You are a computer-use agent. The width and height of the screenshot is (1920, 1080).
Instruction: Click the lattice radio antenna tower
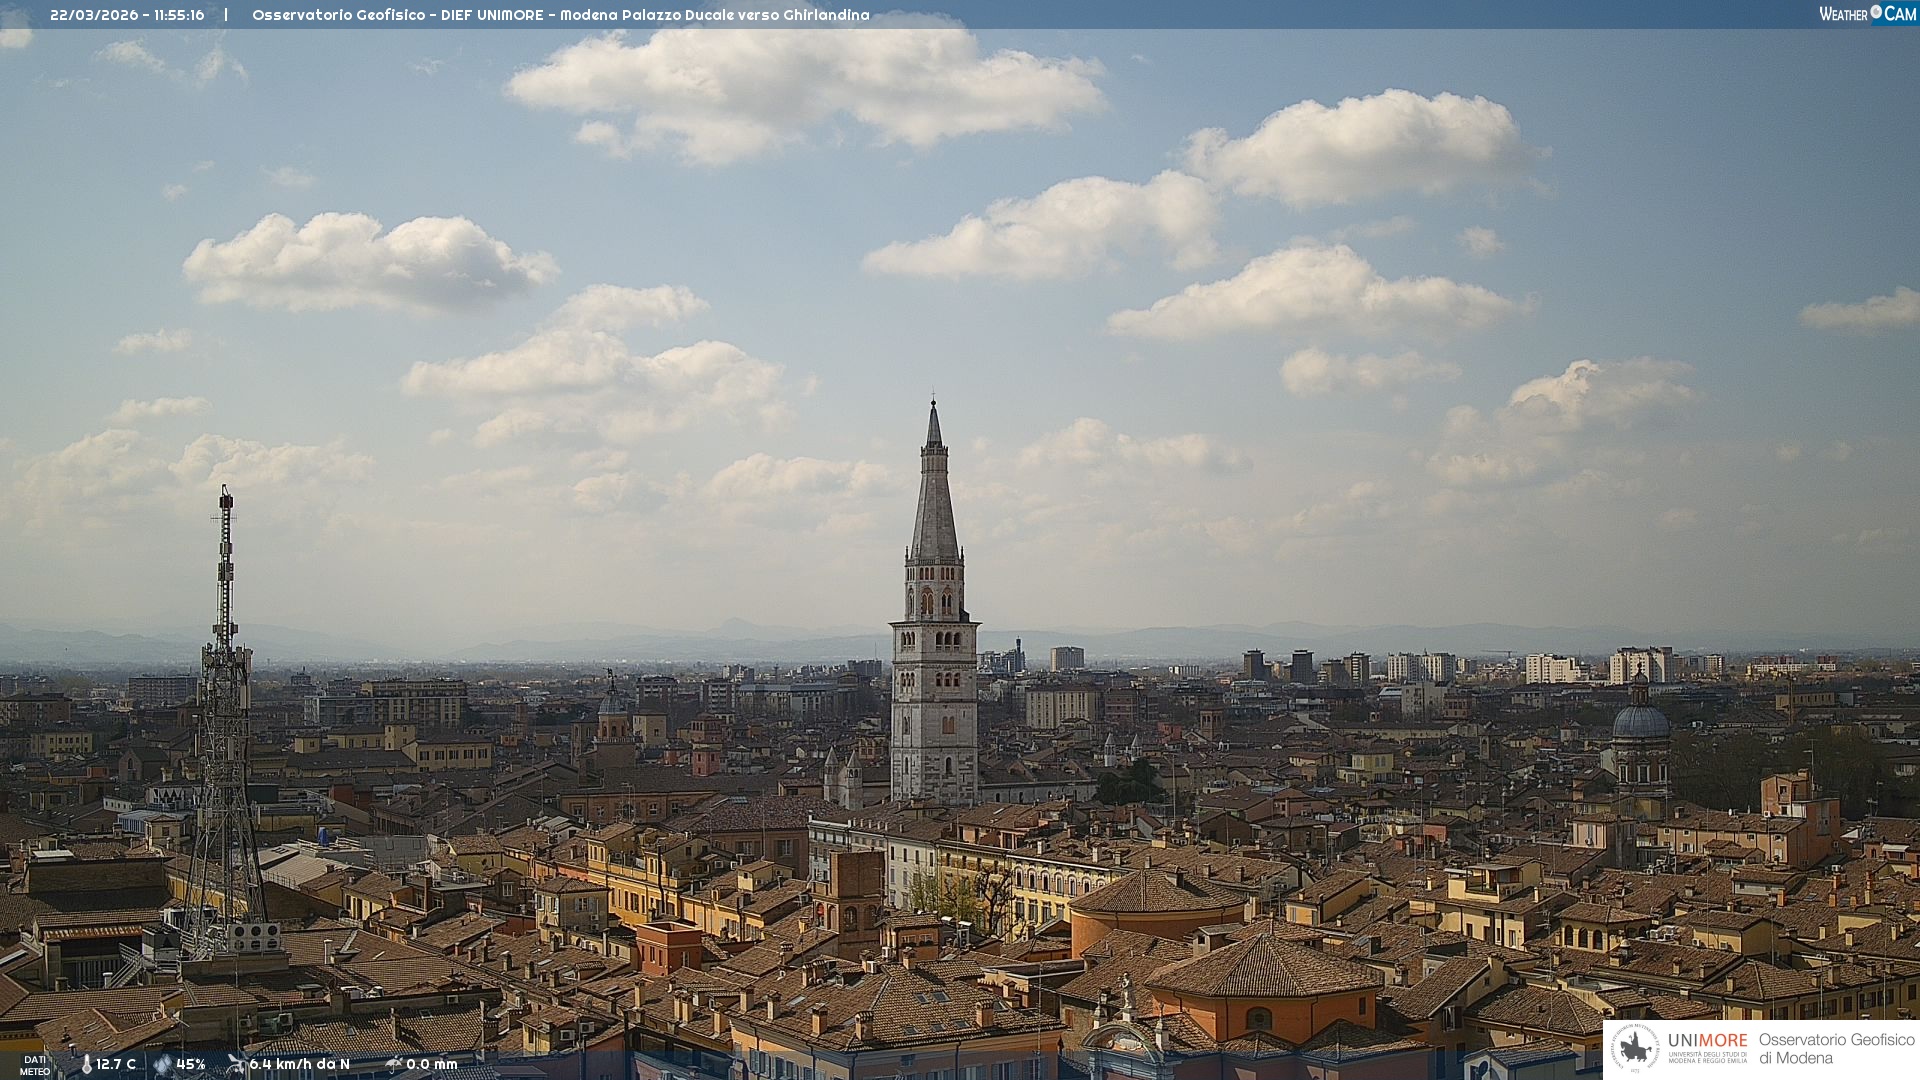[224, 720]
